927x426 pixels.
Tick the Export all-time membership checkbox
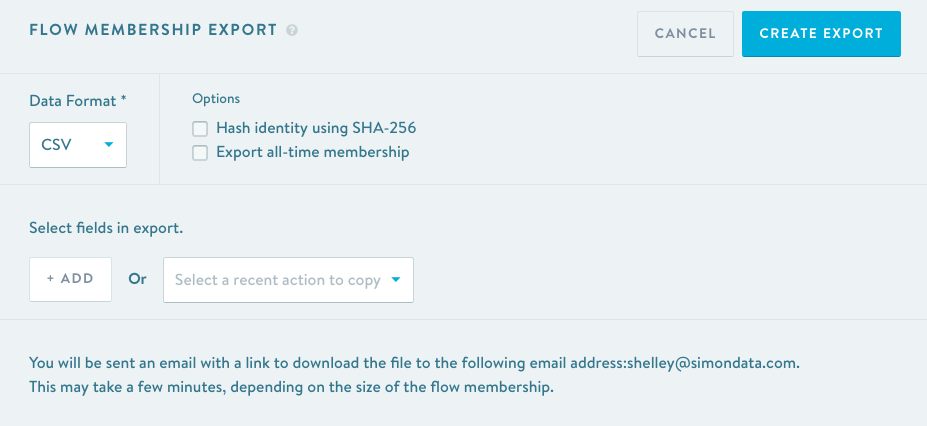200,153
